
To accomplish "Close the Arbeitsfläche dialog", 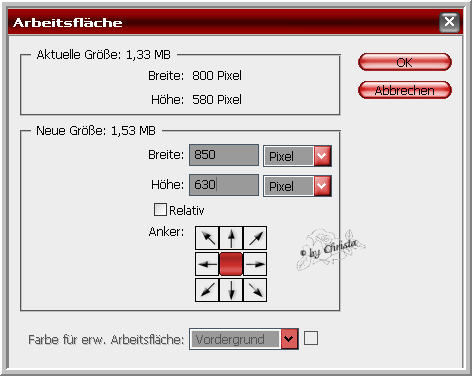I will point(449,22).
